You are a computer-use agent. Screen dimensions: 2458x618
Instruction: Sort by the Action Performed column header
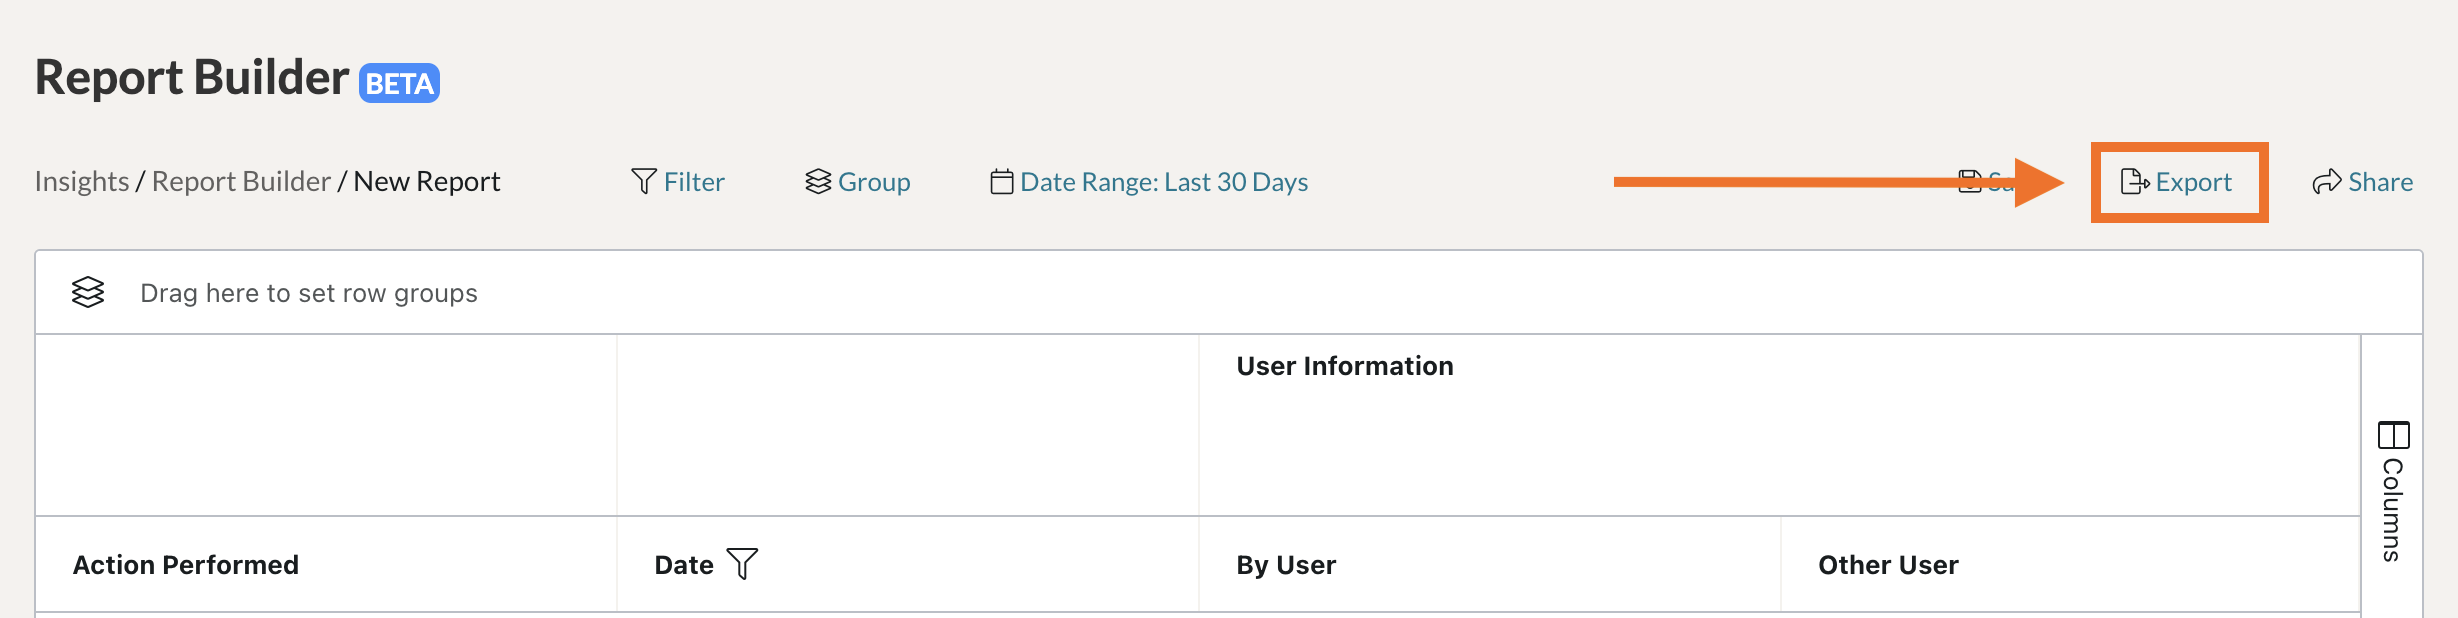[x=186, y=565]
